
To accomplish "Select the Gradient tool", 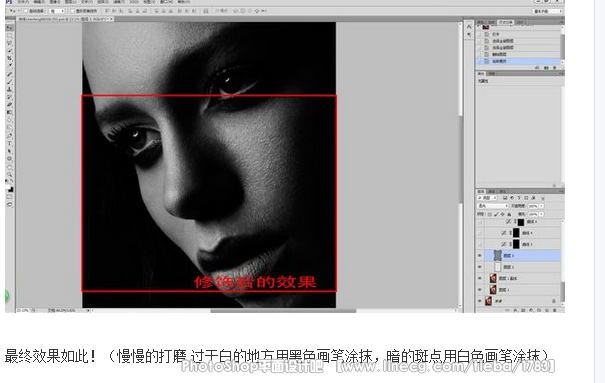I will click(x=9, y=112).
